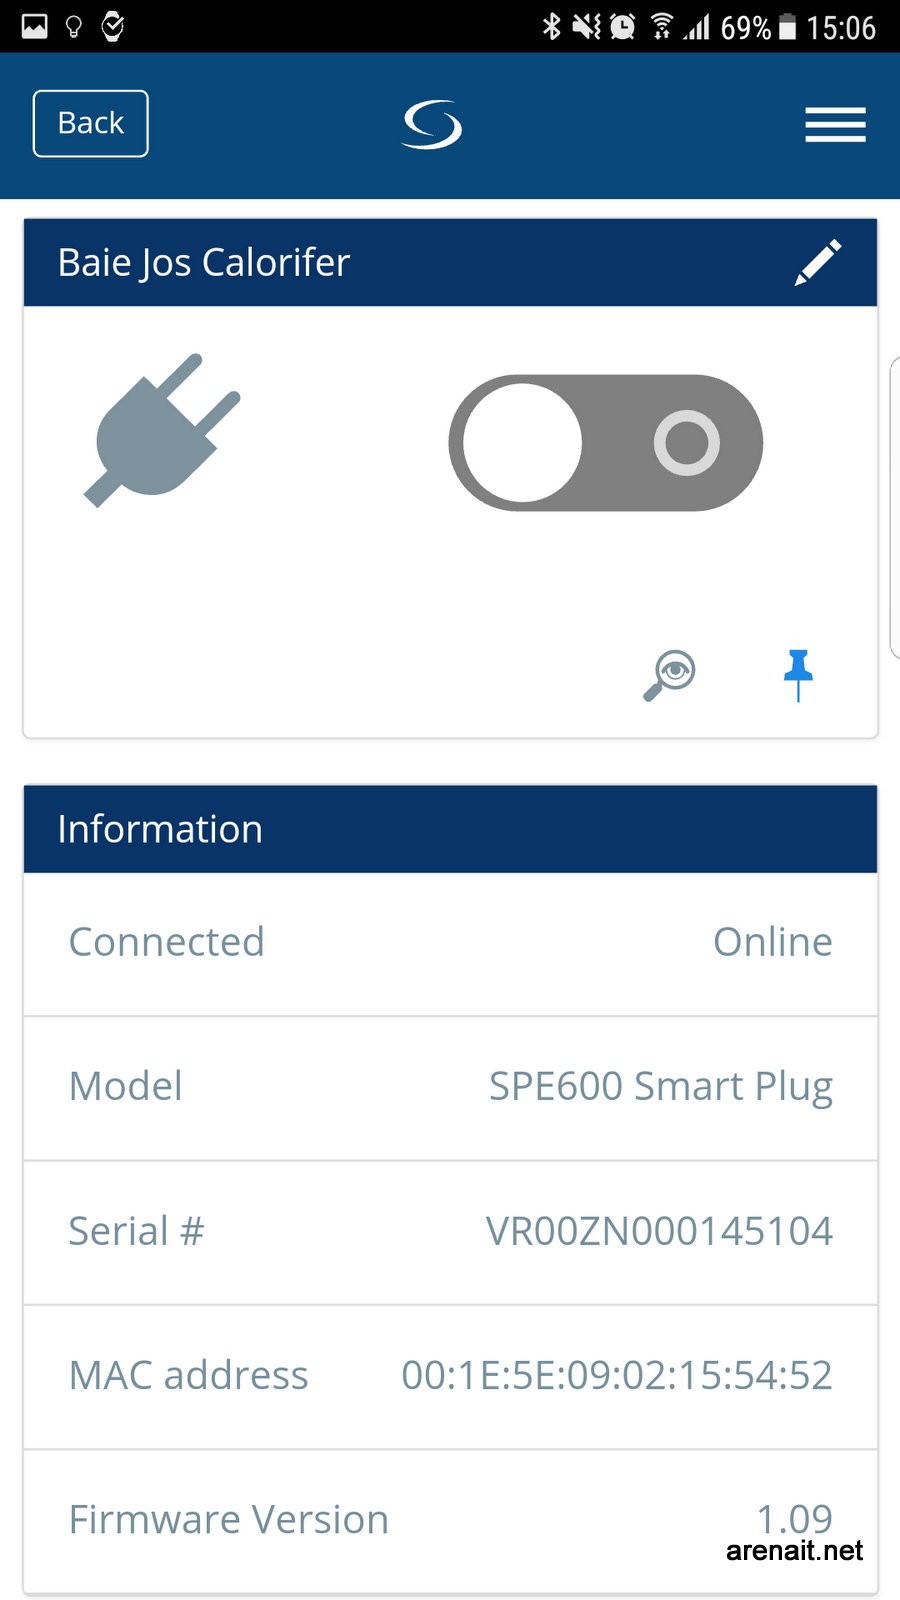Screen dimensions: 900x1600
Task: Tap the Bluetooth status bar icon
Action: click(551, 26)
